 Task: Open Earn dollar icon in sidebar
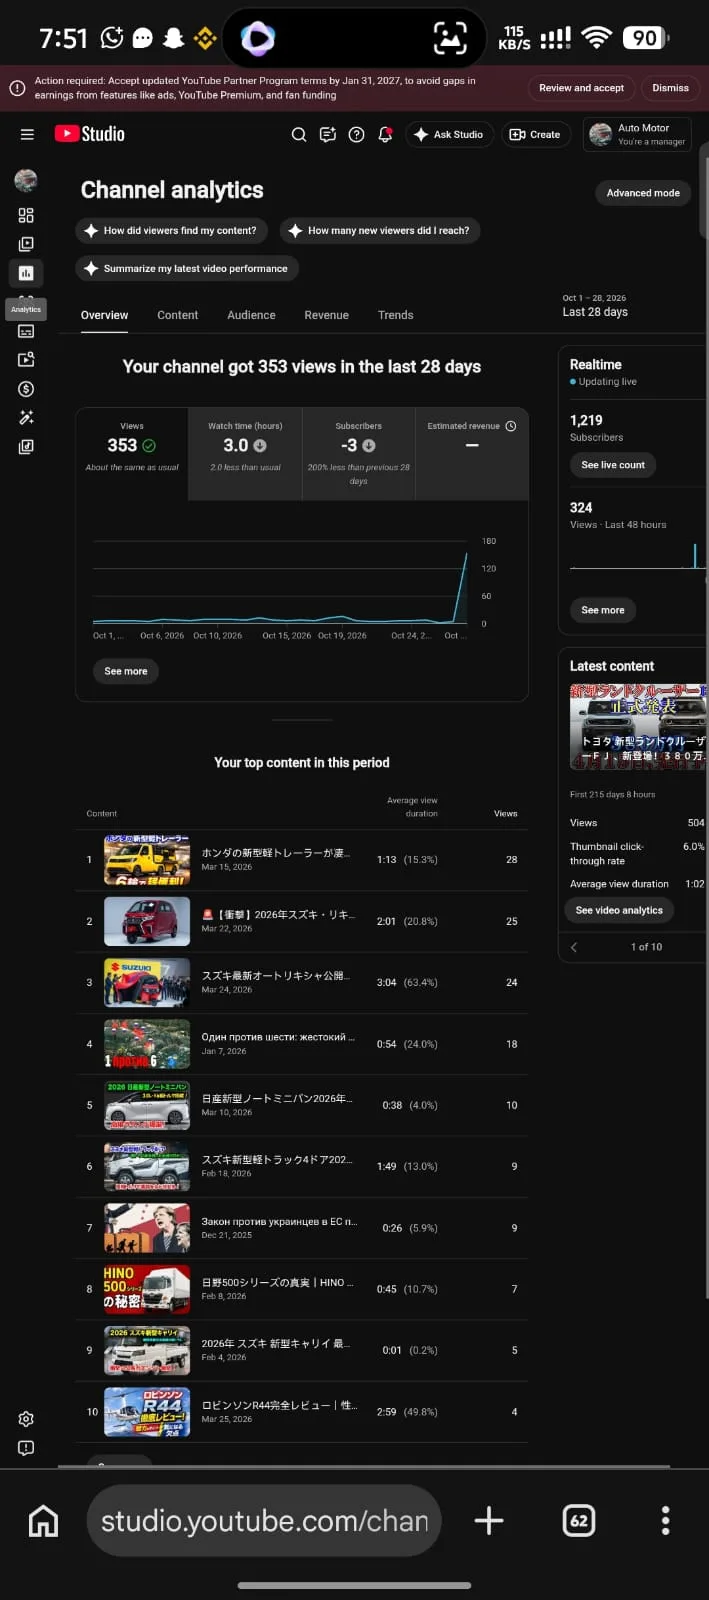coord(26,389)
